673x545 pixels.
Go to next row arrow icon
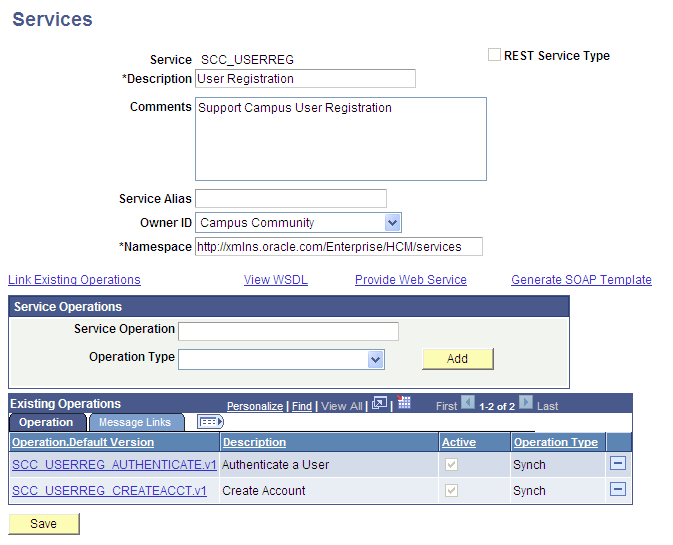pyautogui.click(x=526, y=403)
